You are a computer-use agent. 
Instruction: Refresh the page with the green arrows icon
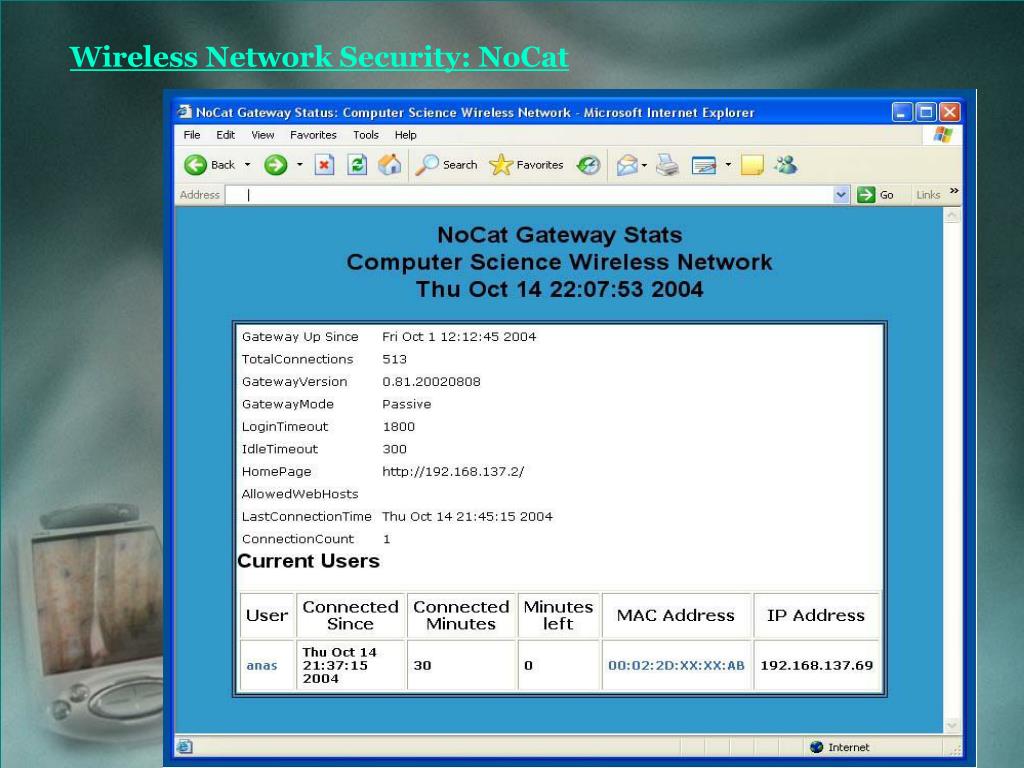coord(357,165)
